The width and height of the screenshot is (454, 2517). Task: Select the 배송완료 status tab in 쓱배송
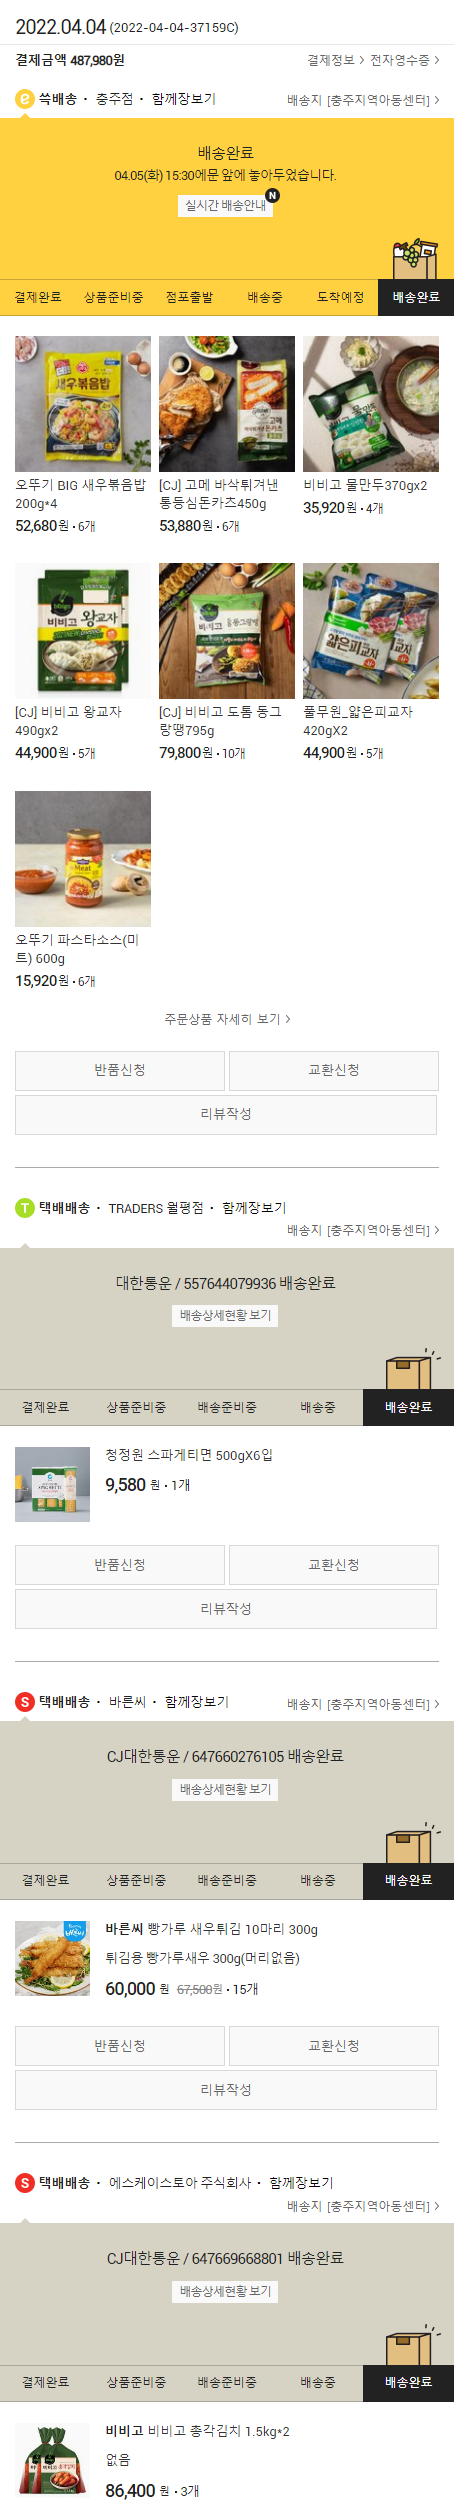[x=416, y=297]
